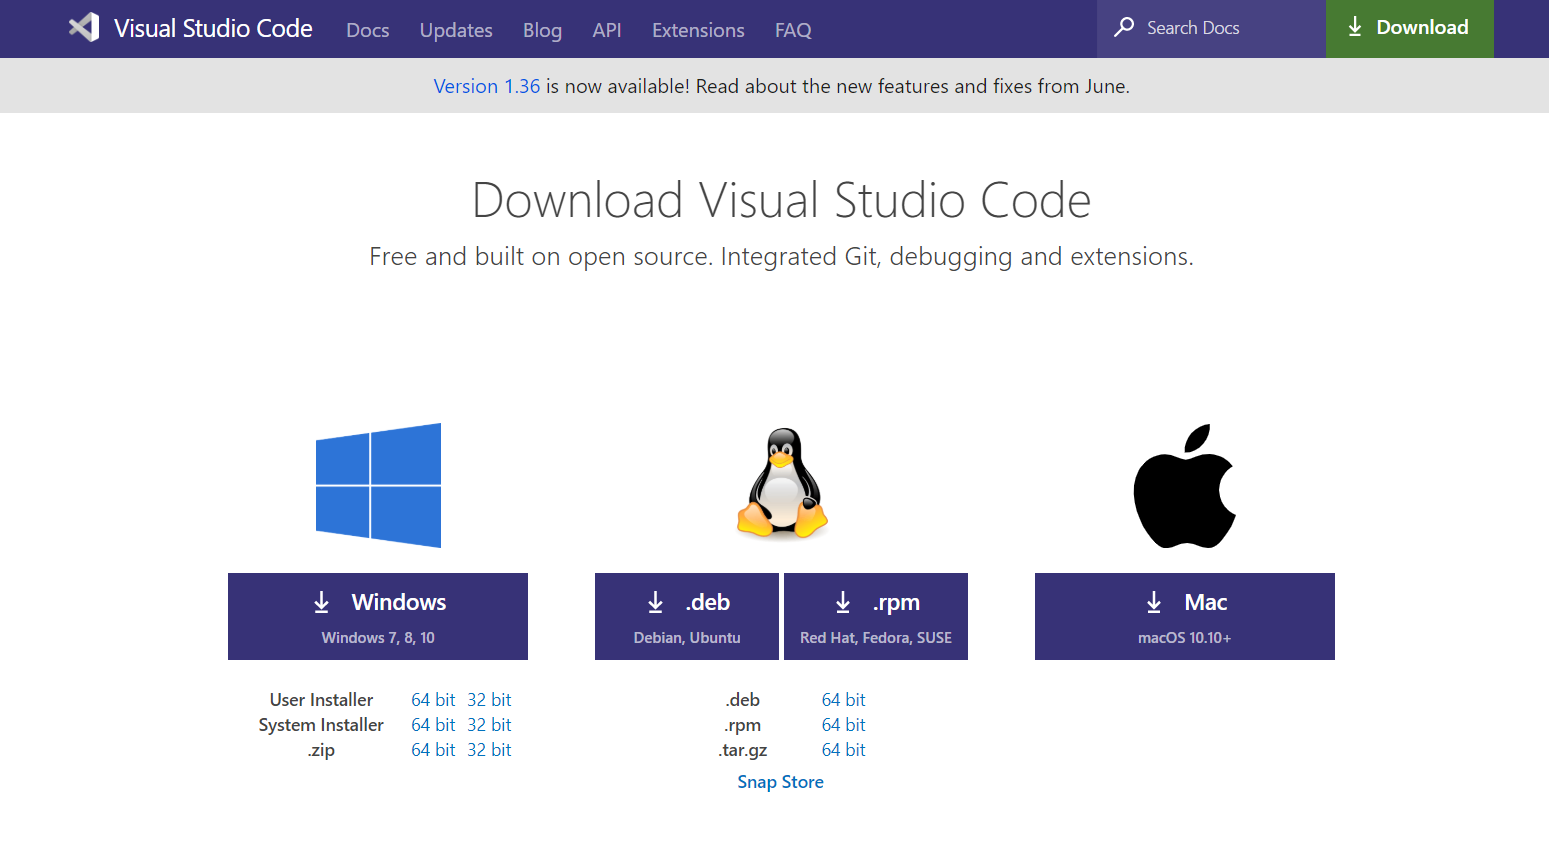The image size is (1549, 842).
Task: Open the FAQ page from the navigation
Action: (792, 30)
